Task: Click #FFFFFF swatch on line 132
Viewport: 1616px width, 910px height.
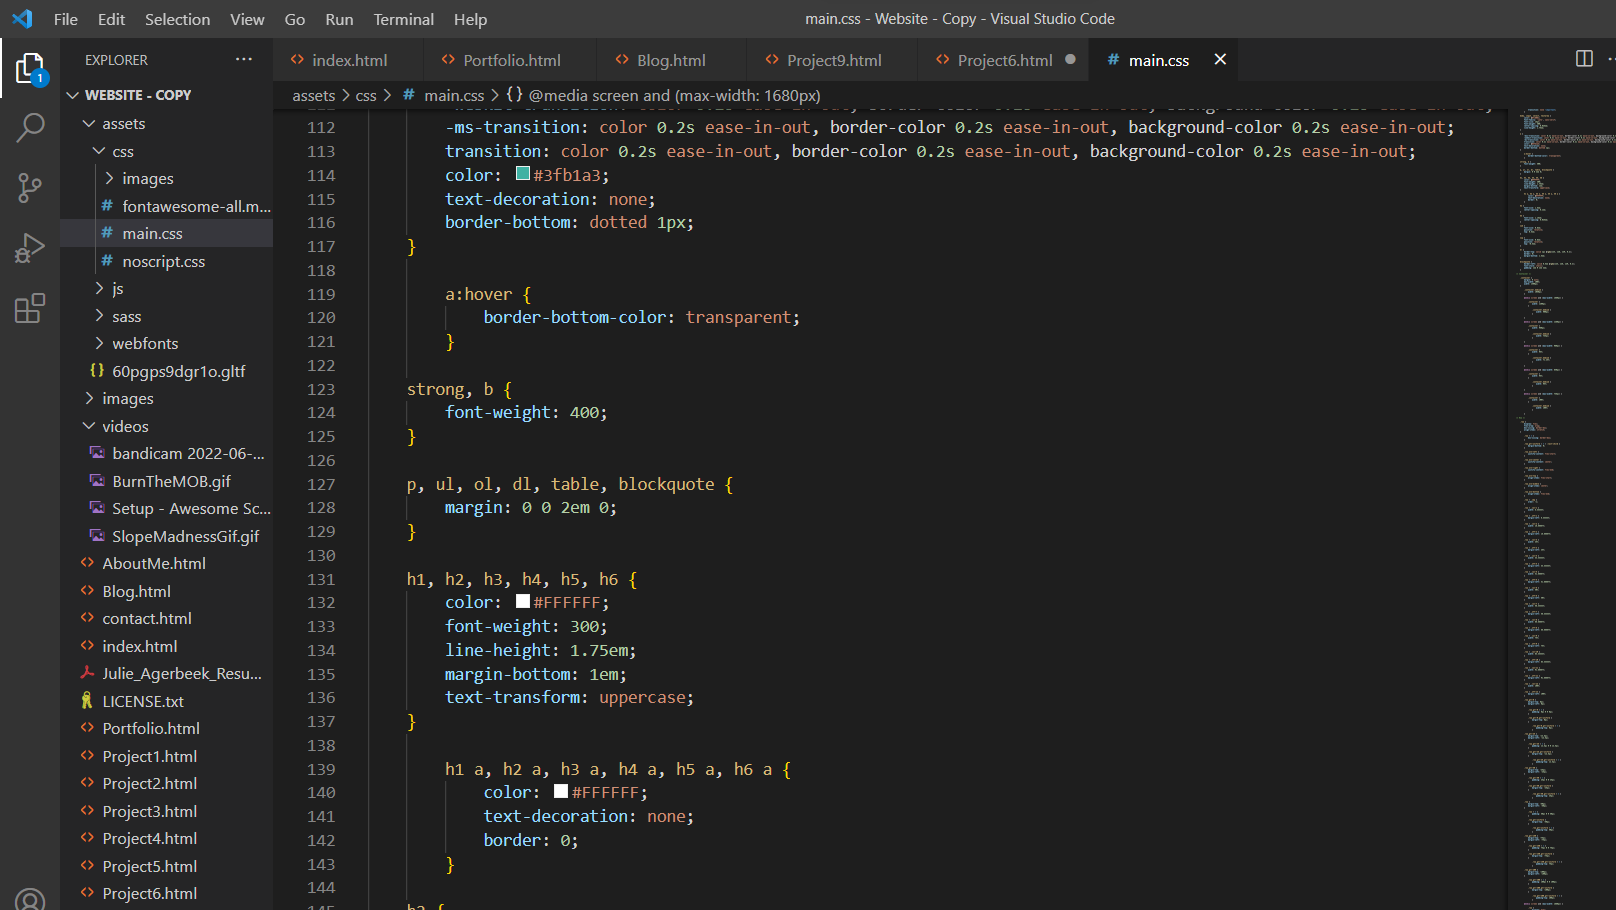Action: point(522,601)
